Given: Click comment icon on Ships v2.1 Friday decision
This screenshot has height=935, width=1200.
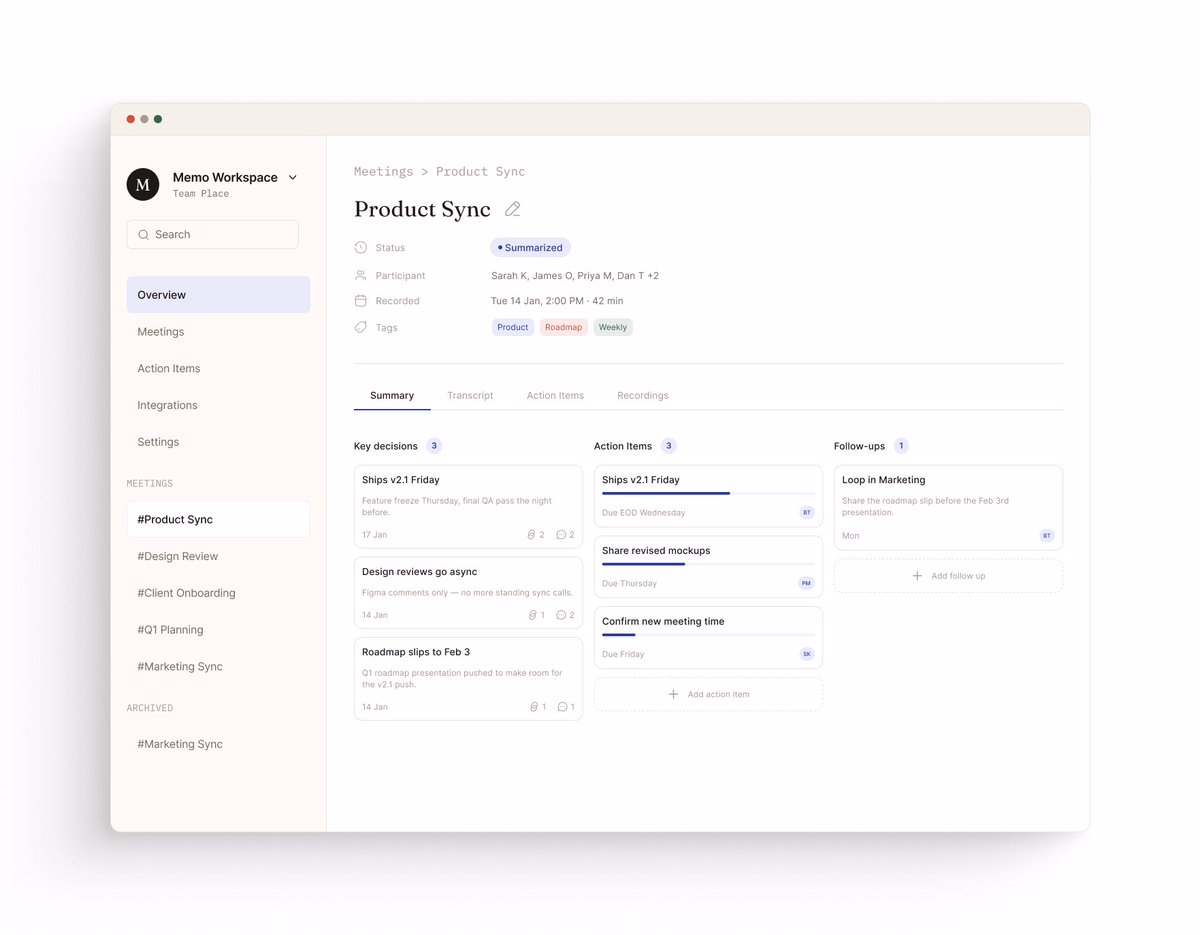Looking at the screenshot, I should click(561, 535).
